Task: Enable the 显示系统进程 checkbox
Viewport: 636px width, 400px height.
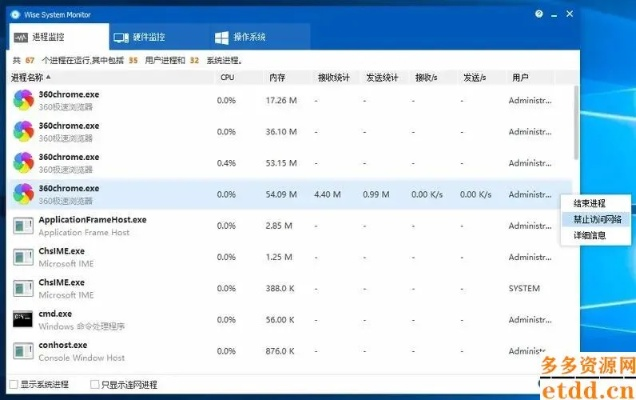Action: click(x=13, y=384)
